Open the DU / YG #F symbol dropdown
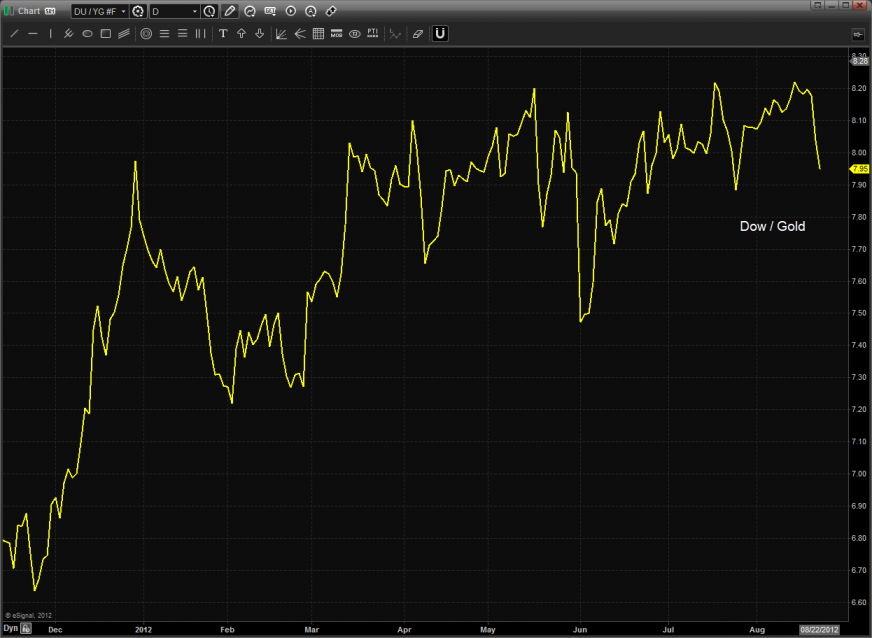 (x=100, y=11)
